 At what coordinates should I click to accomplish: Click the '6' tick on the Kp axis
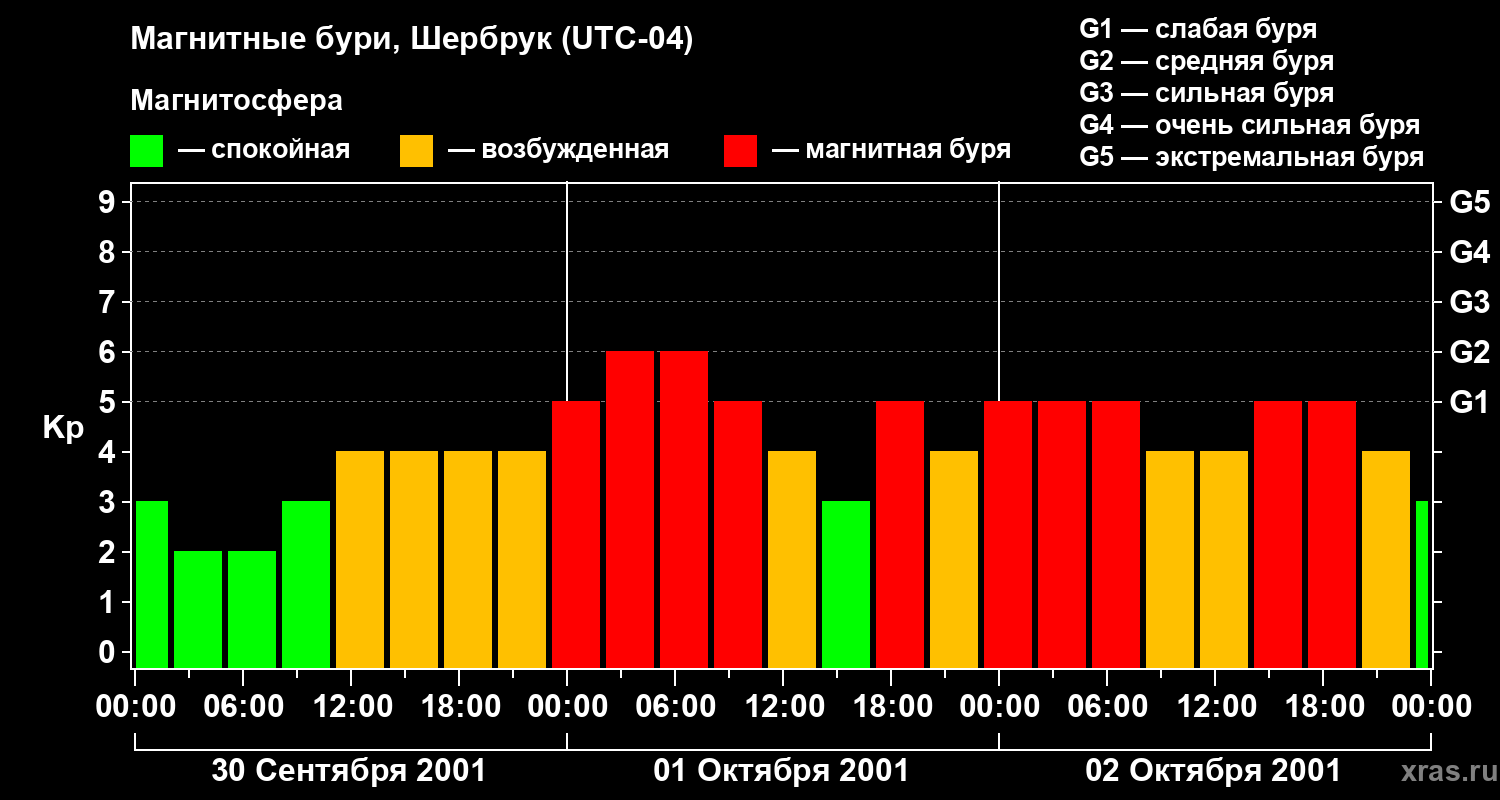click(109, 352)
